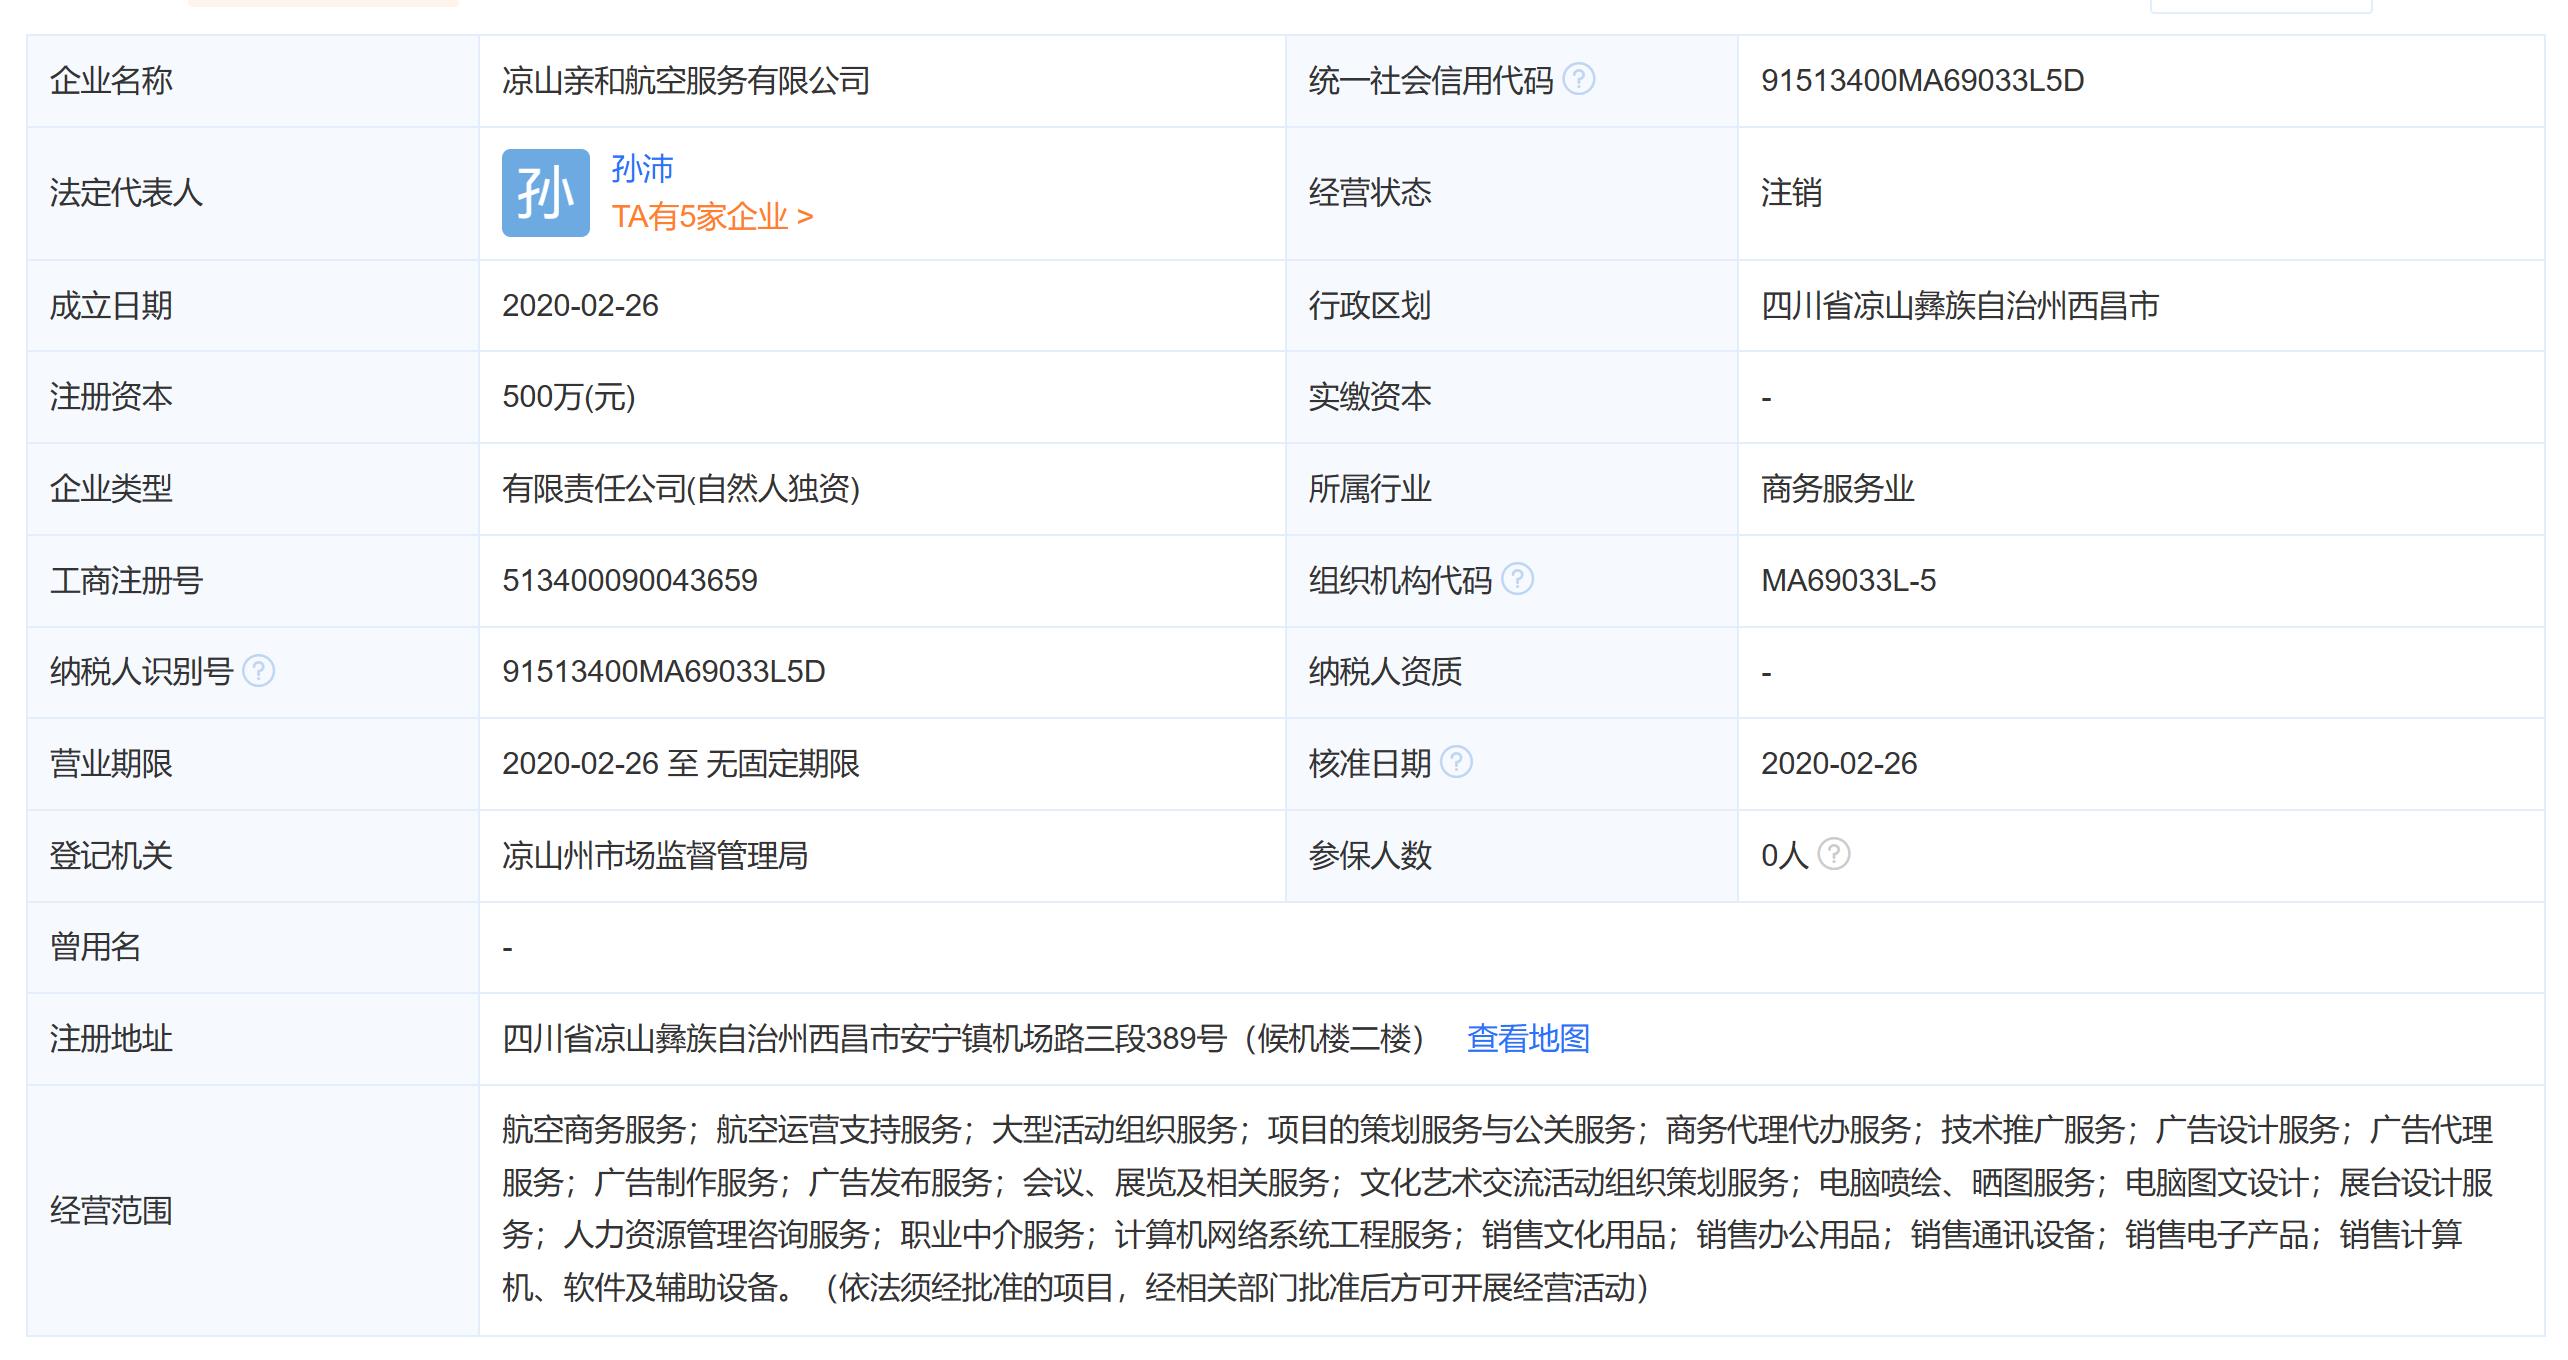Select the 参保人数 label cell

pyautogui.click(x=1511, y=856)
